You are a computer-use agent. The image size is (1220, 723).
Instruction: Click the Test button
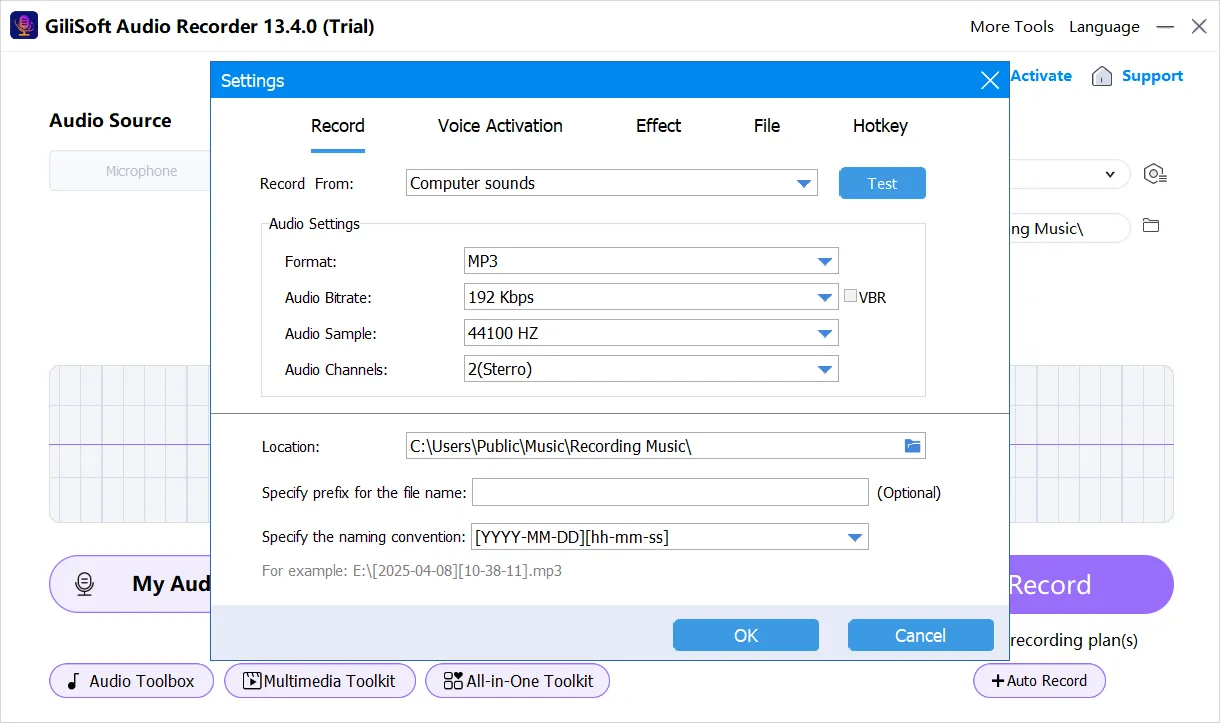[882, 183]
